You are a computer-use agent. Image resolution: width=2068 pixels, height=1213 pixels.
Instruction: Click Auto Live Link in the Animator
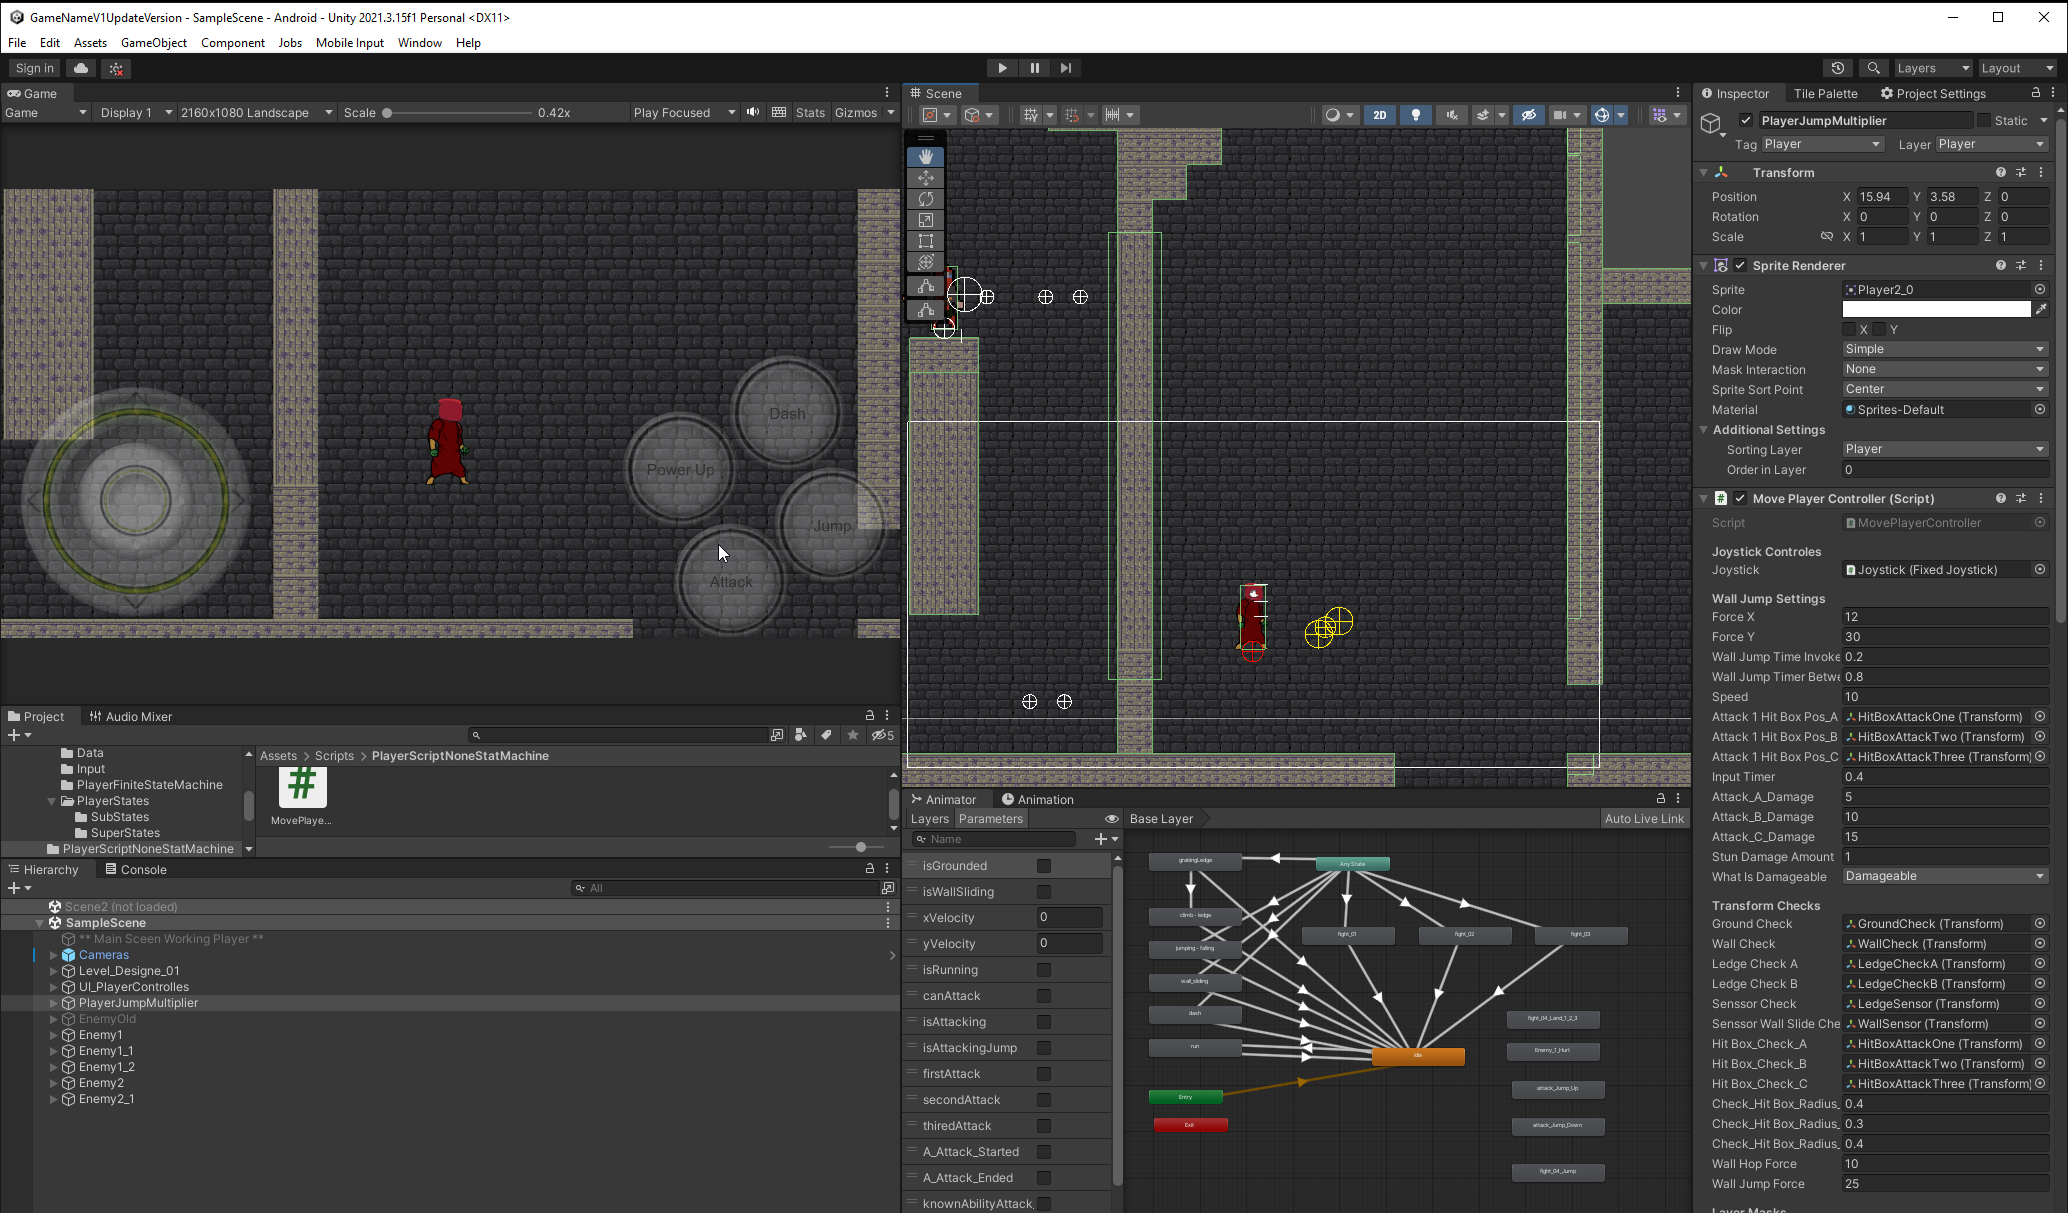point(1643,818)
